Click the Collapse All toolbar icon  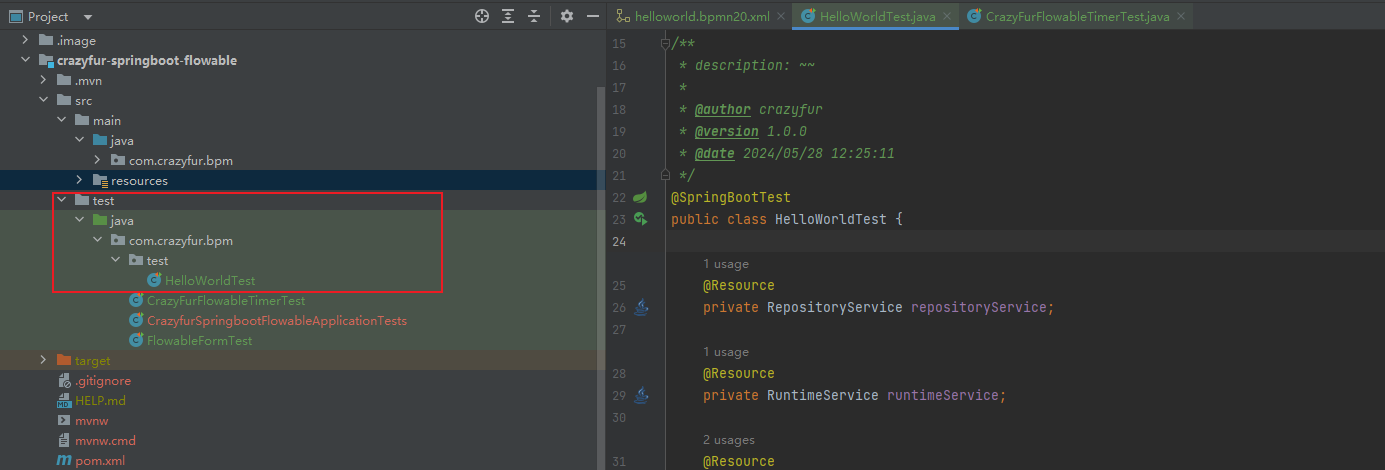pyautogui.click(x=535, y=16)
